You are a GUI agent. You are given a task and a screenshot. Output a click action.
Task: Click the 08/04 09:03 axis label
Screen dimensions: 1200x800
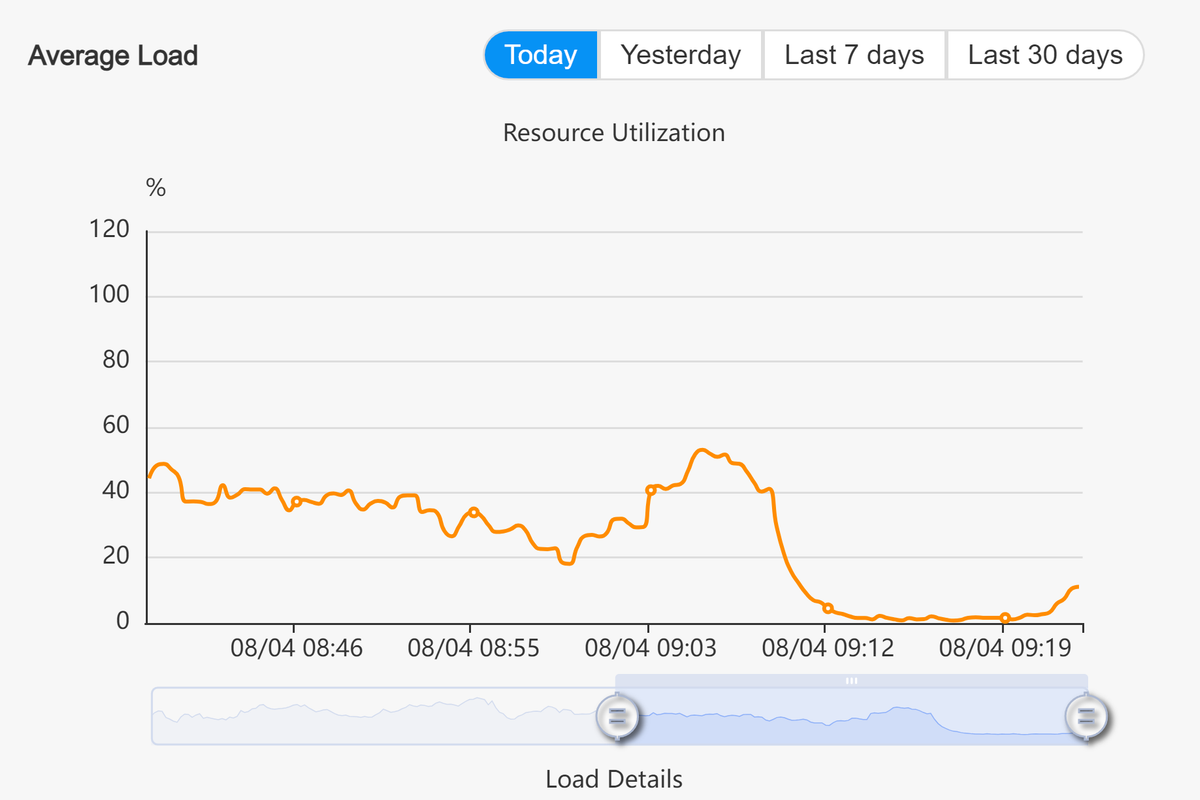point(651,649)
